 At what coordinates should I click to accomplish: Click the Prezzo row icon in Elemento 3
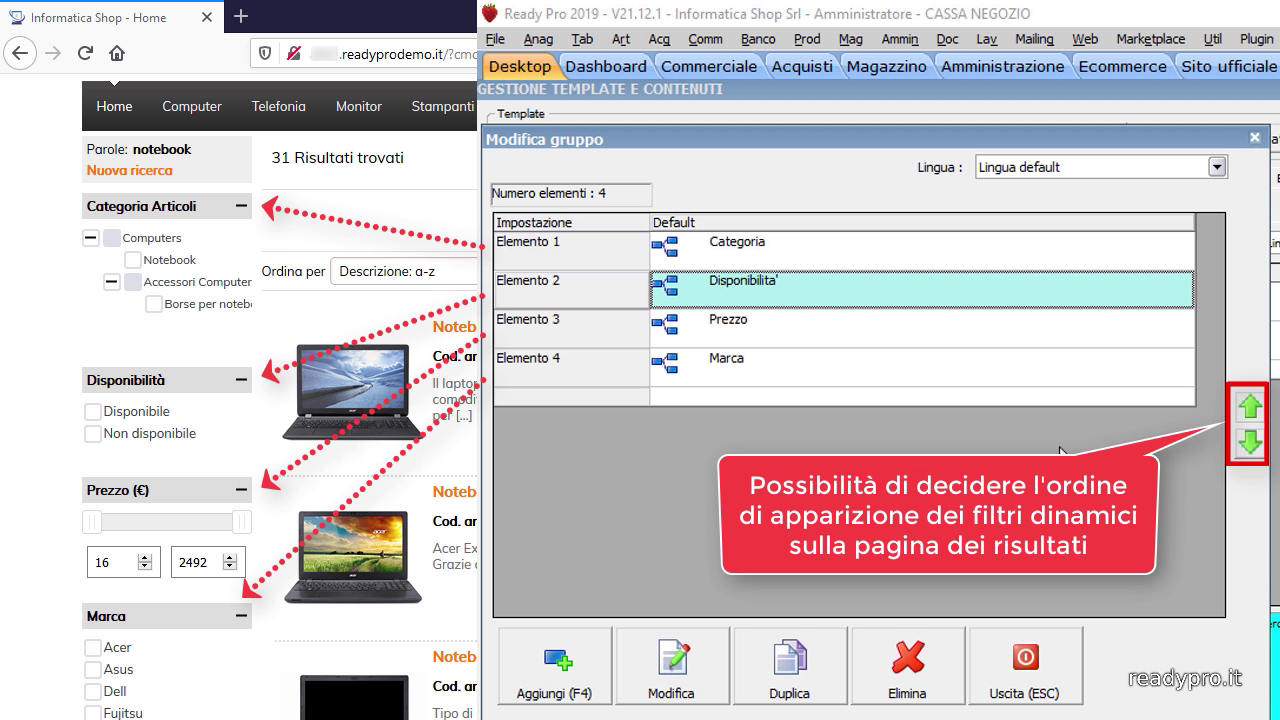click(x=665, y=324)
